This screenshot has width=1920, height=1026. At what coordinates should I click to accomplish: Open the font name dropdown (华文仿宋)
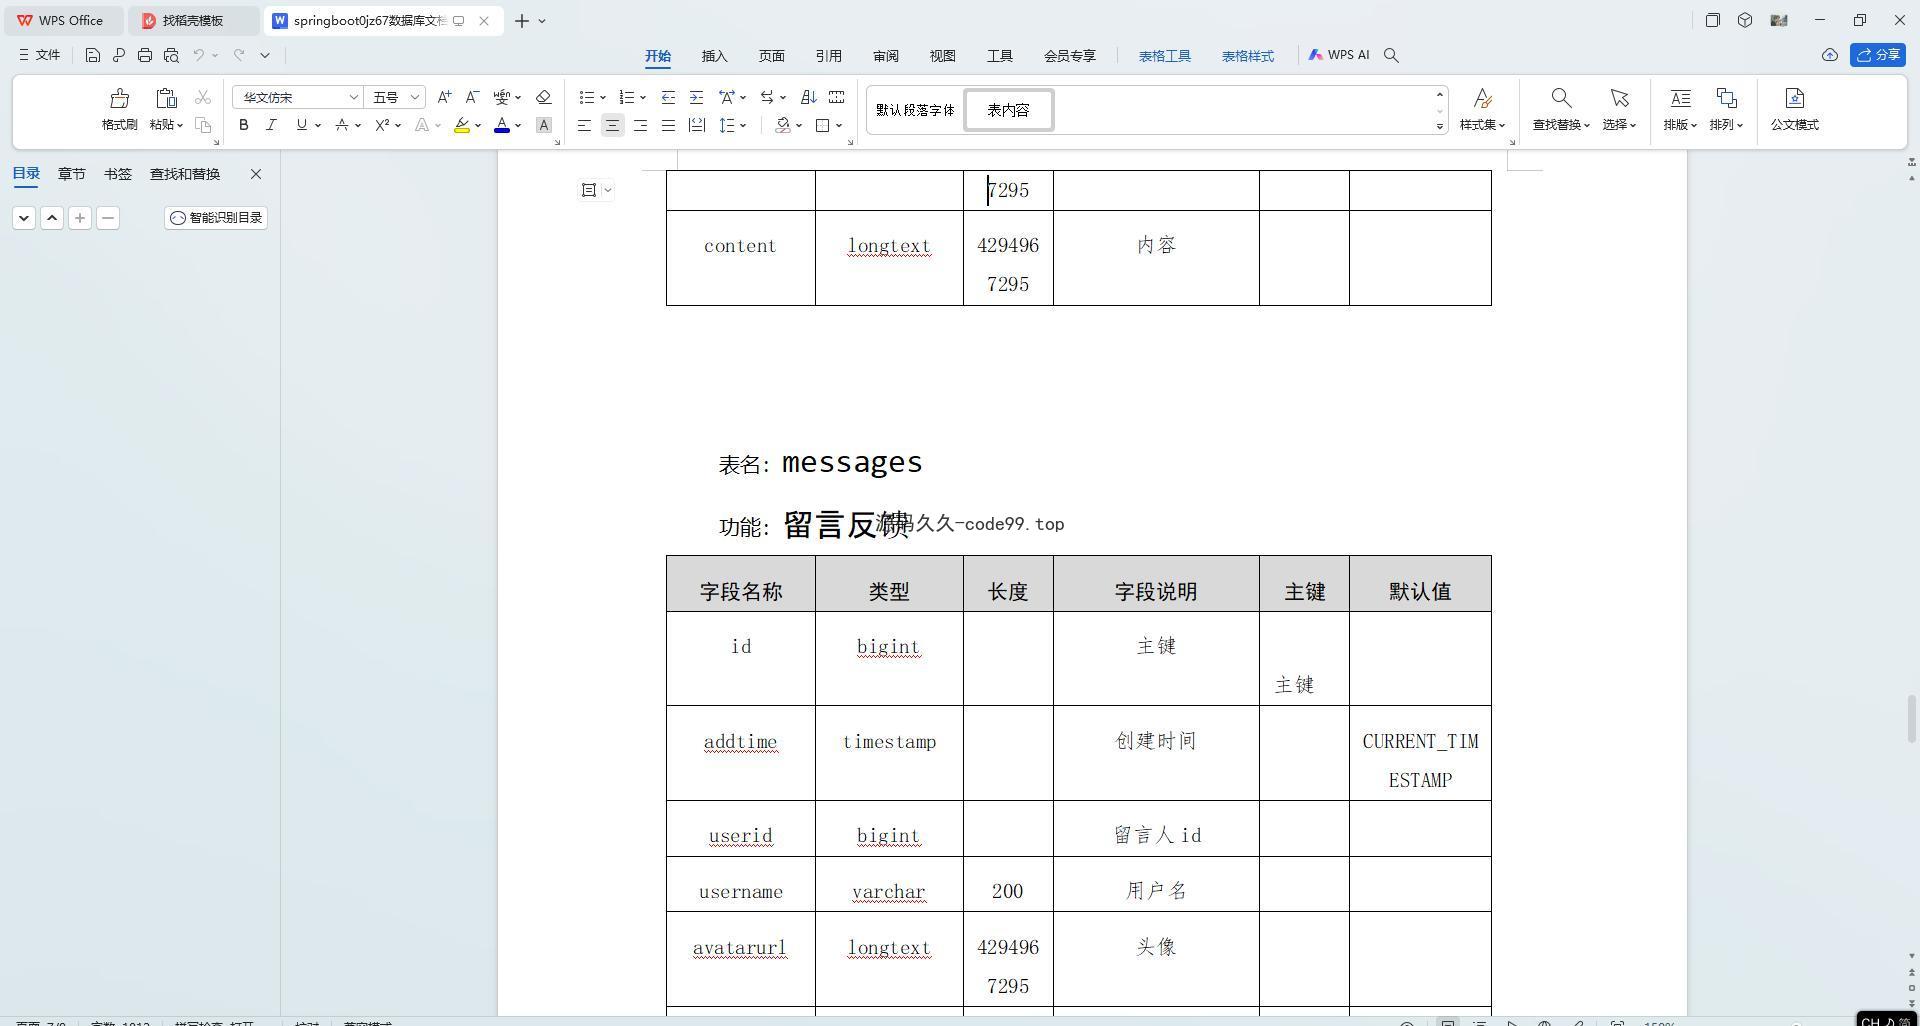pos(353,97)
